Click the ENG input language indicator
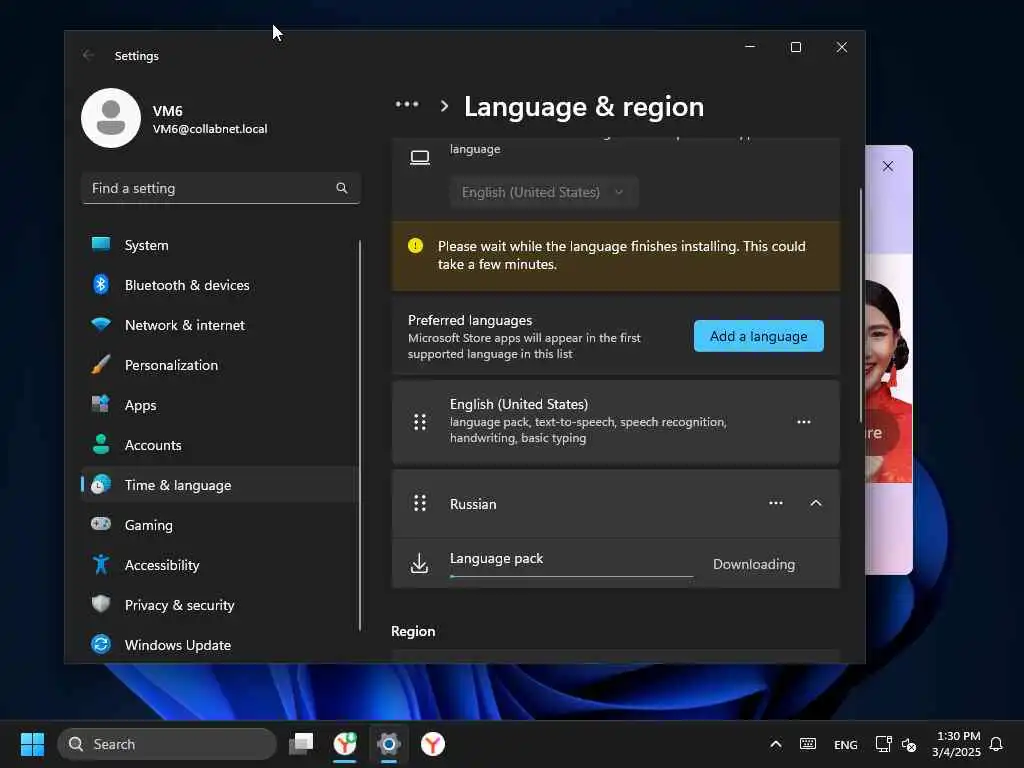This screenshot has width=1024, height=768. pos(846,744)
